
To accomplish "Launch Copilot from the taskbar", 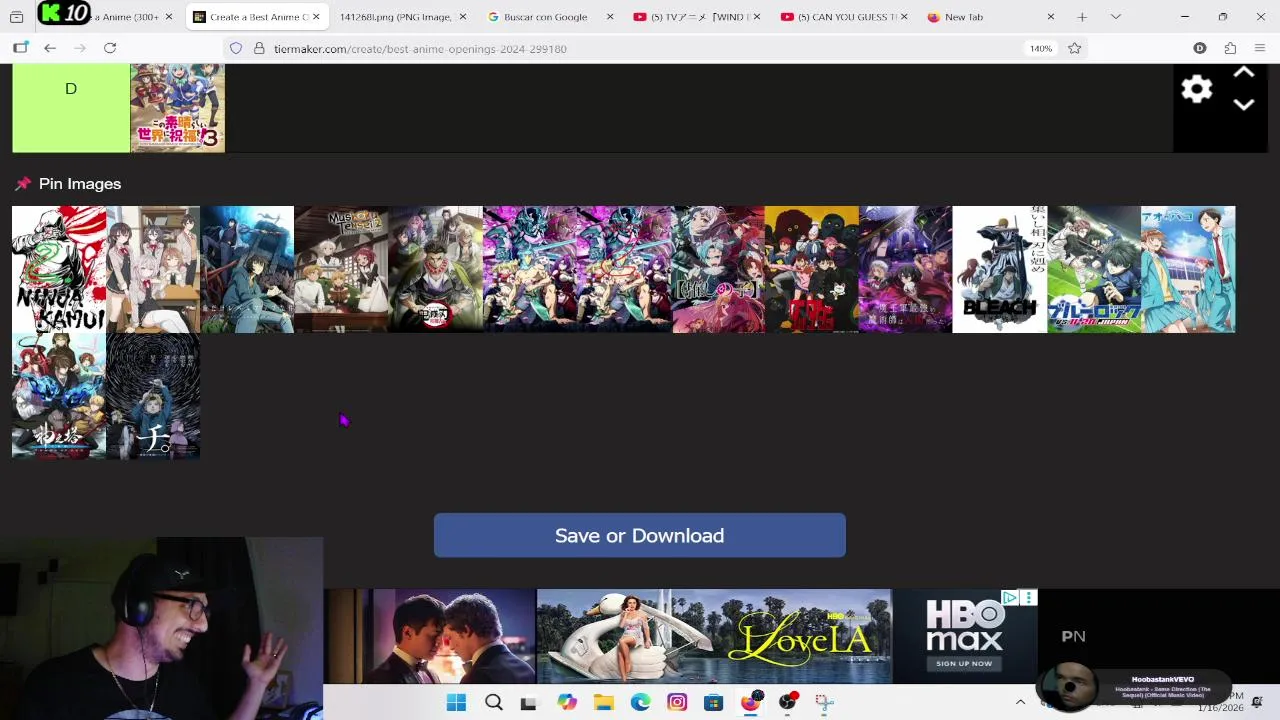I will 567,702.
